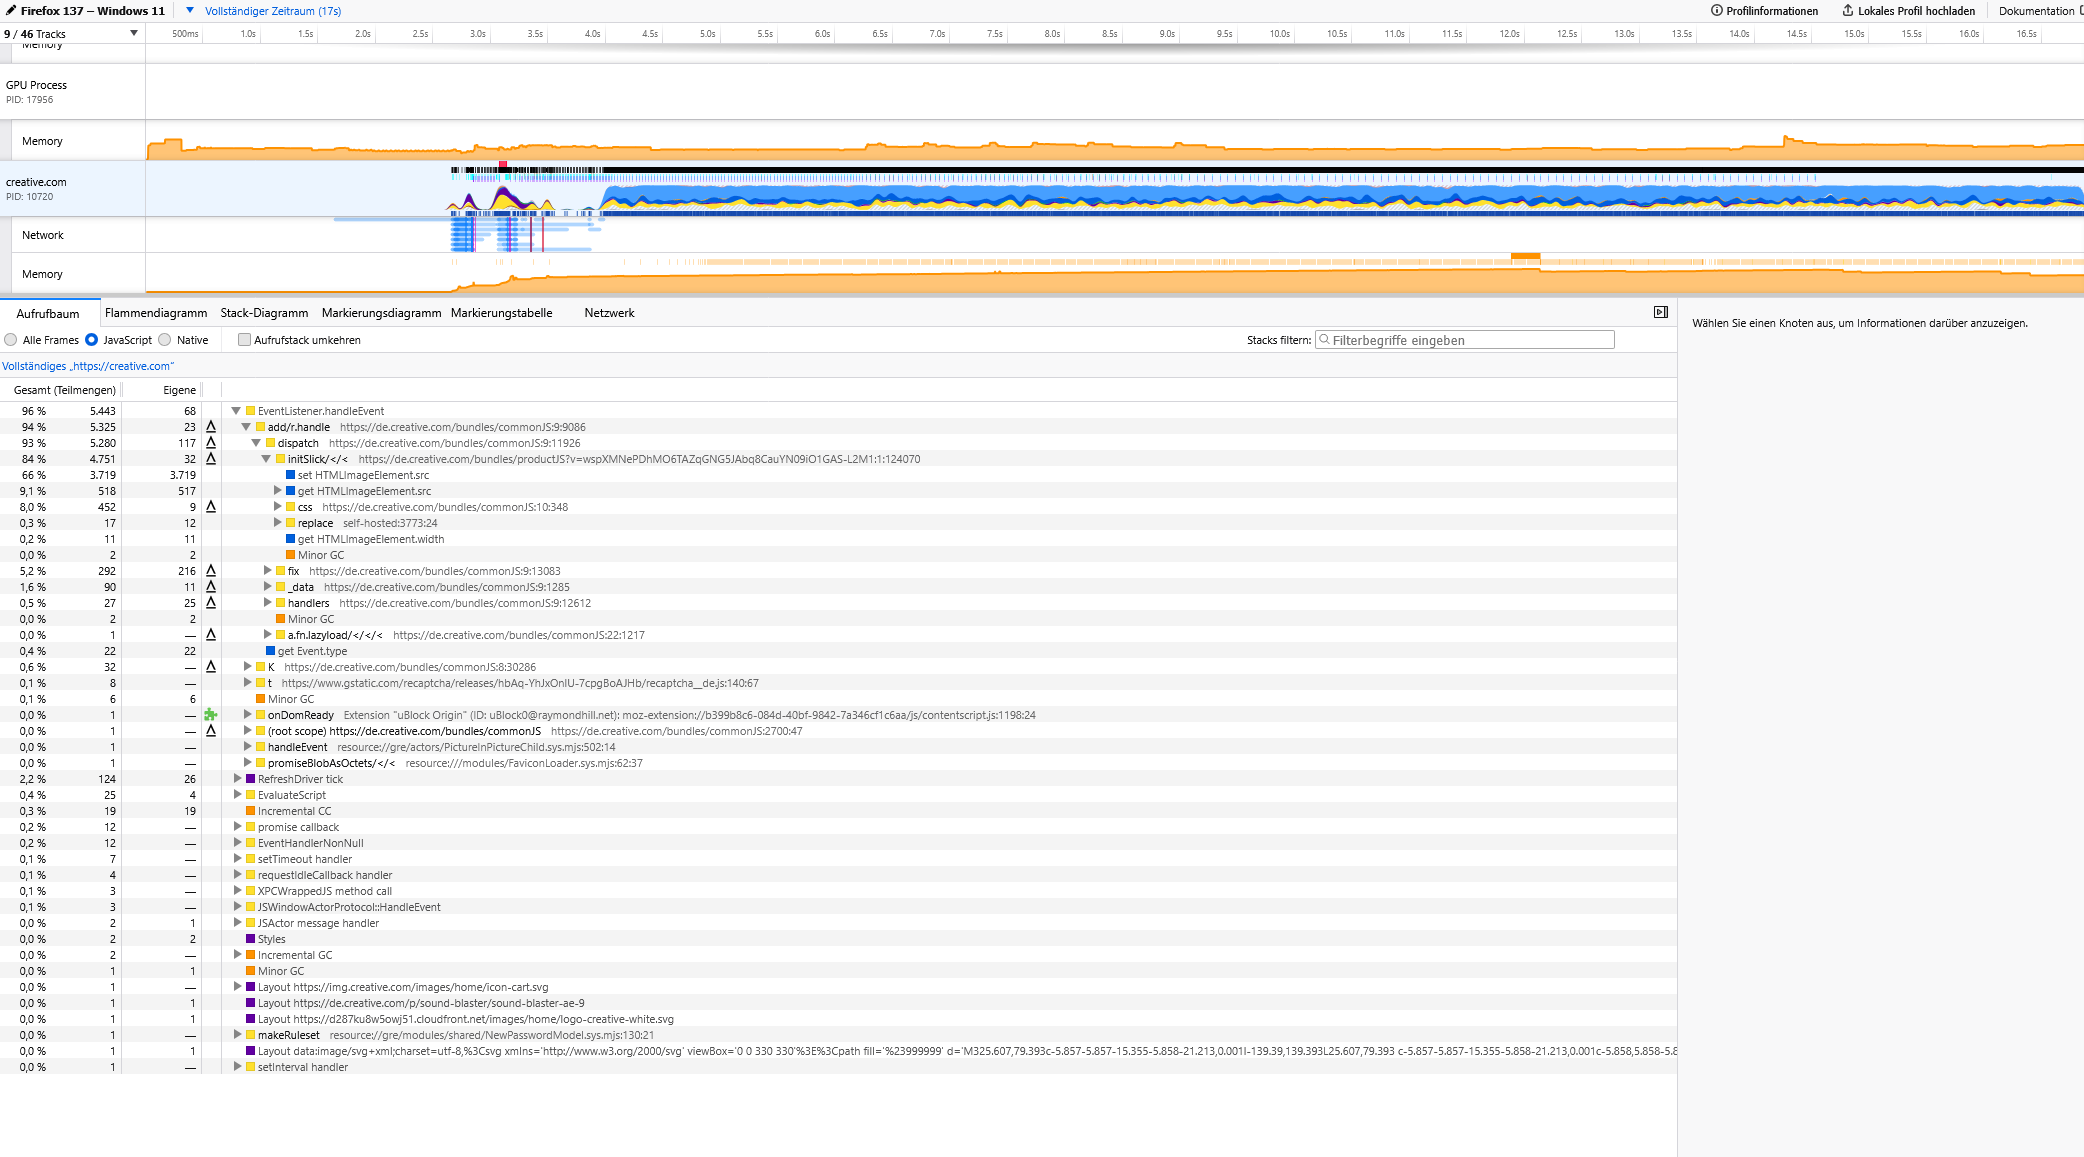The image size is (2084, 1157).
Task: Toggle the sidebar icon at right of tabs
Action: click(1660, 313)
